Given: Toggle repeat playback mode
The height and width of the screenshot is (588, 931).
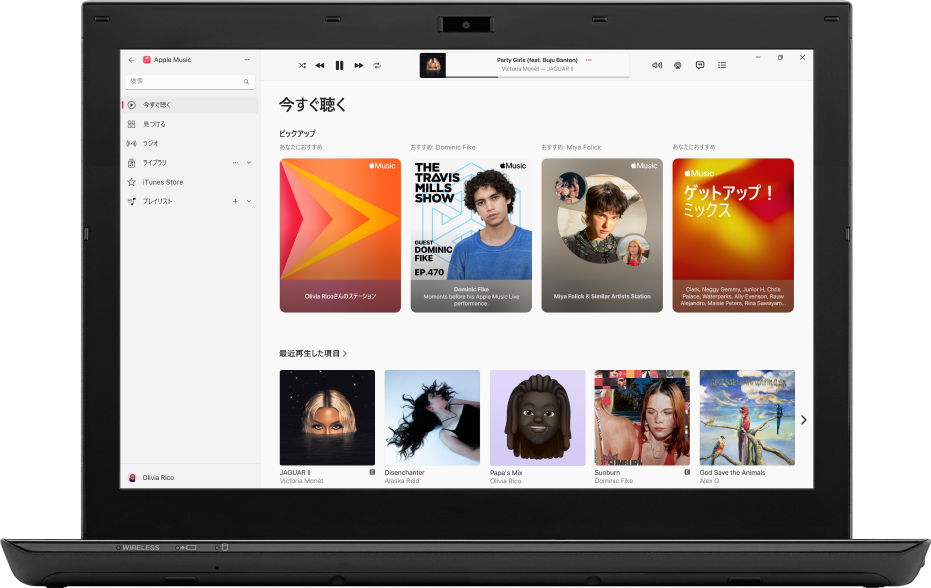Looking at the screenshot, I should [377, 64].
